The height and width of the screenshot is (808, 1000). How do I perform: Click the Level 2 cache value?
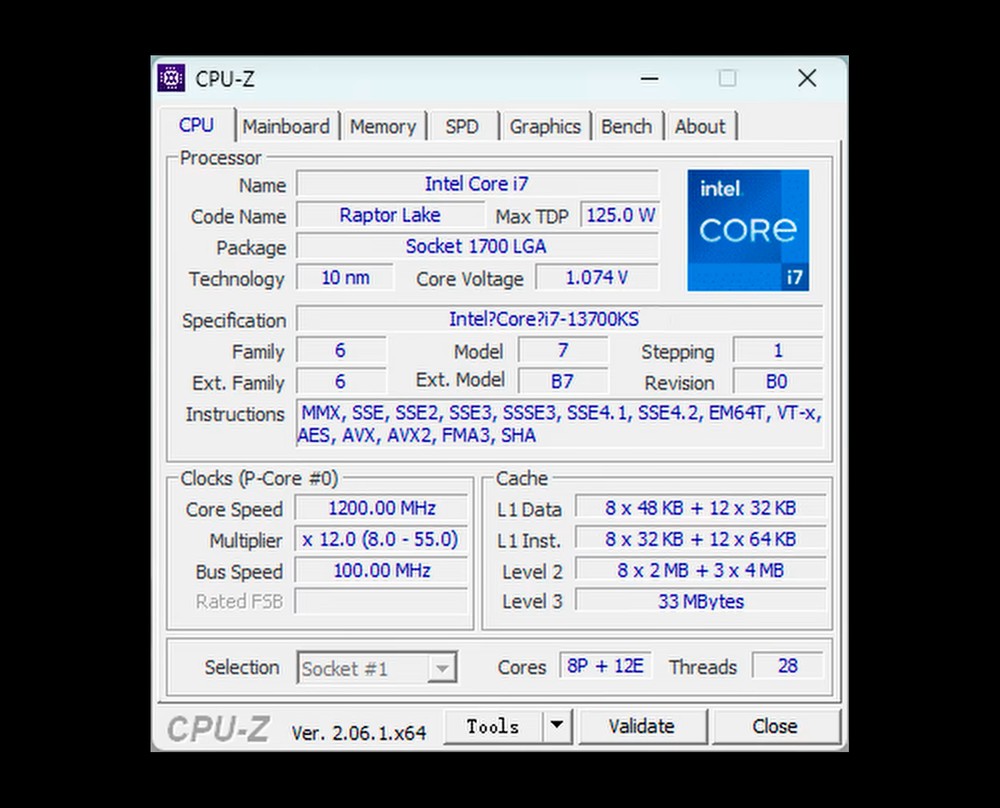coord(700,570)
